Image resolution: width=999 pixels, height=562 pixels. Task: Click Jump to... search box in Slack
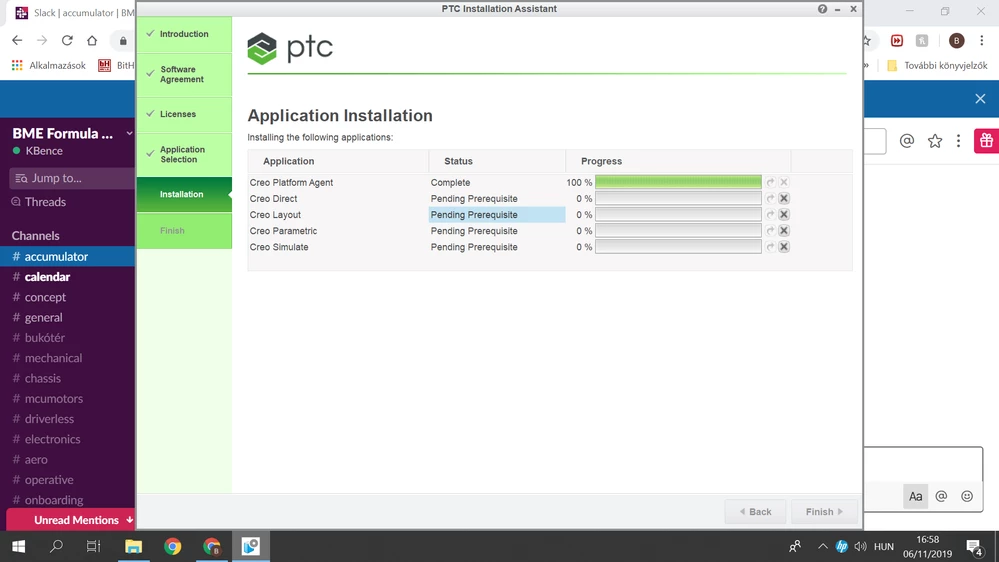(71, 178)
